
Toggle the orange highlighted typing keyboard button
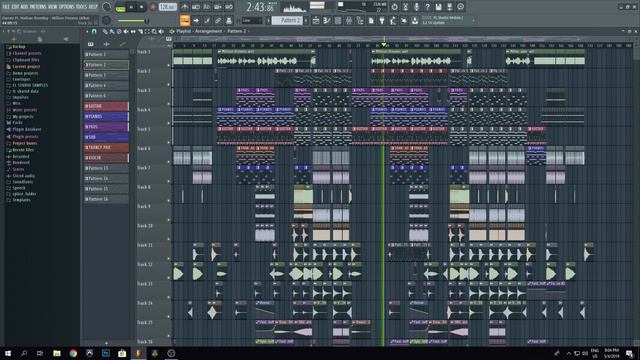(185, 20)
